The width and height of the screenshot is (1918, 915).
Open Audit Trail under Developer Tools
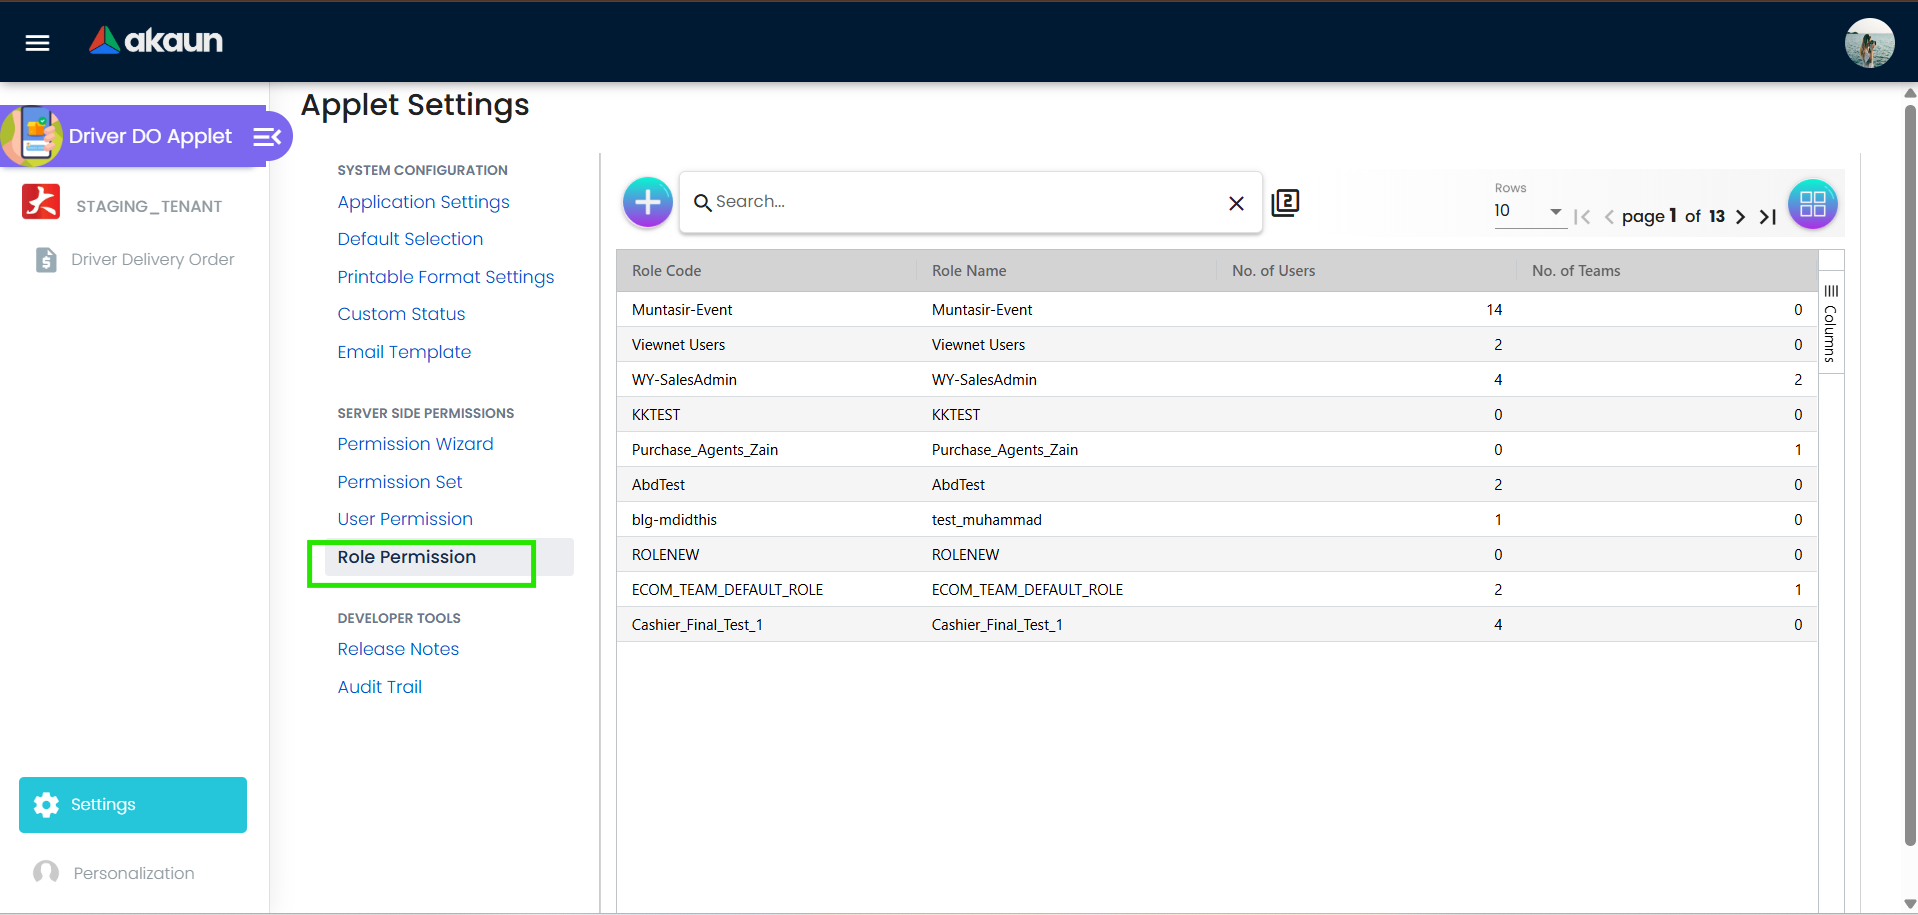point(379,686)
